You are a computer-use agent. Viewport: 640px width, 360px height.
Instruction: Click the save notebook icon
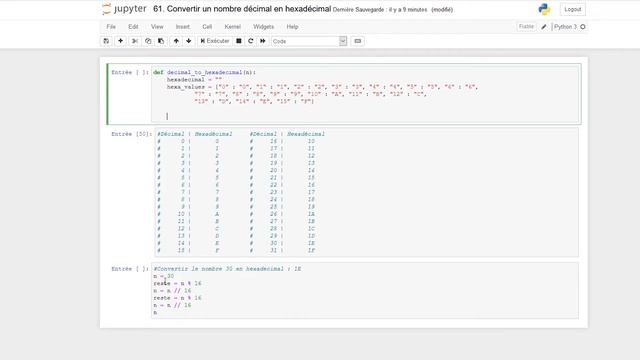(106, 41)
